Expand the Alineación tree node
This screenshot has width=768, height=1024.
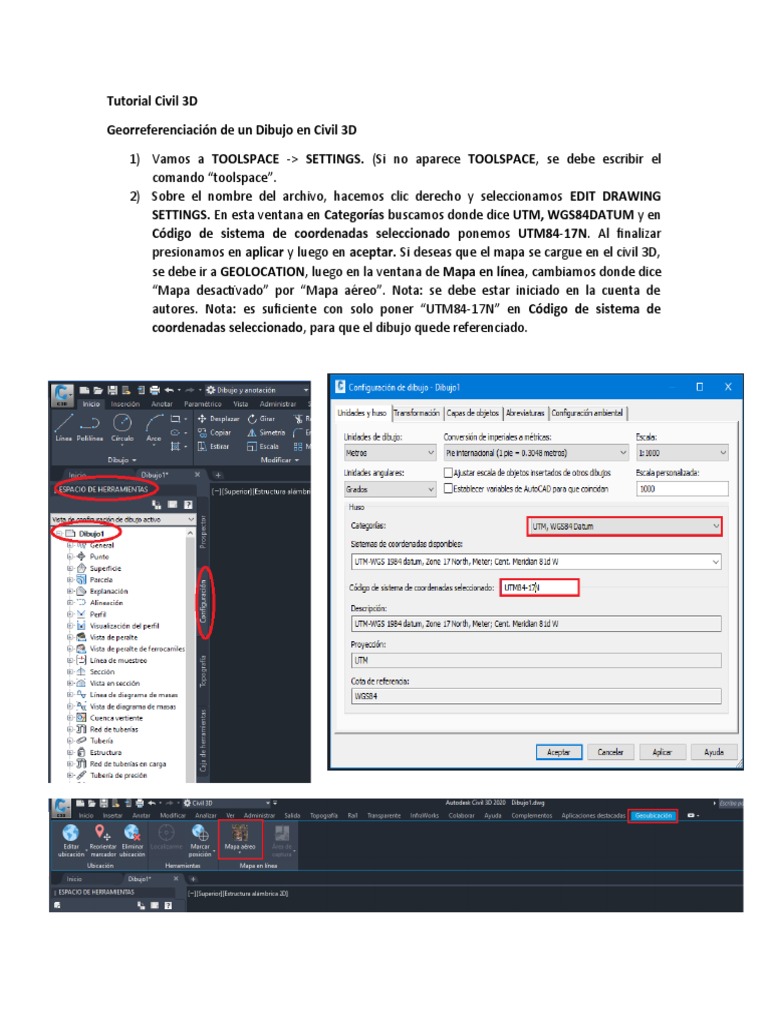[x=70, y=603]
